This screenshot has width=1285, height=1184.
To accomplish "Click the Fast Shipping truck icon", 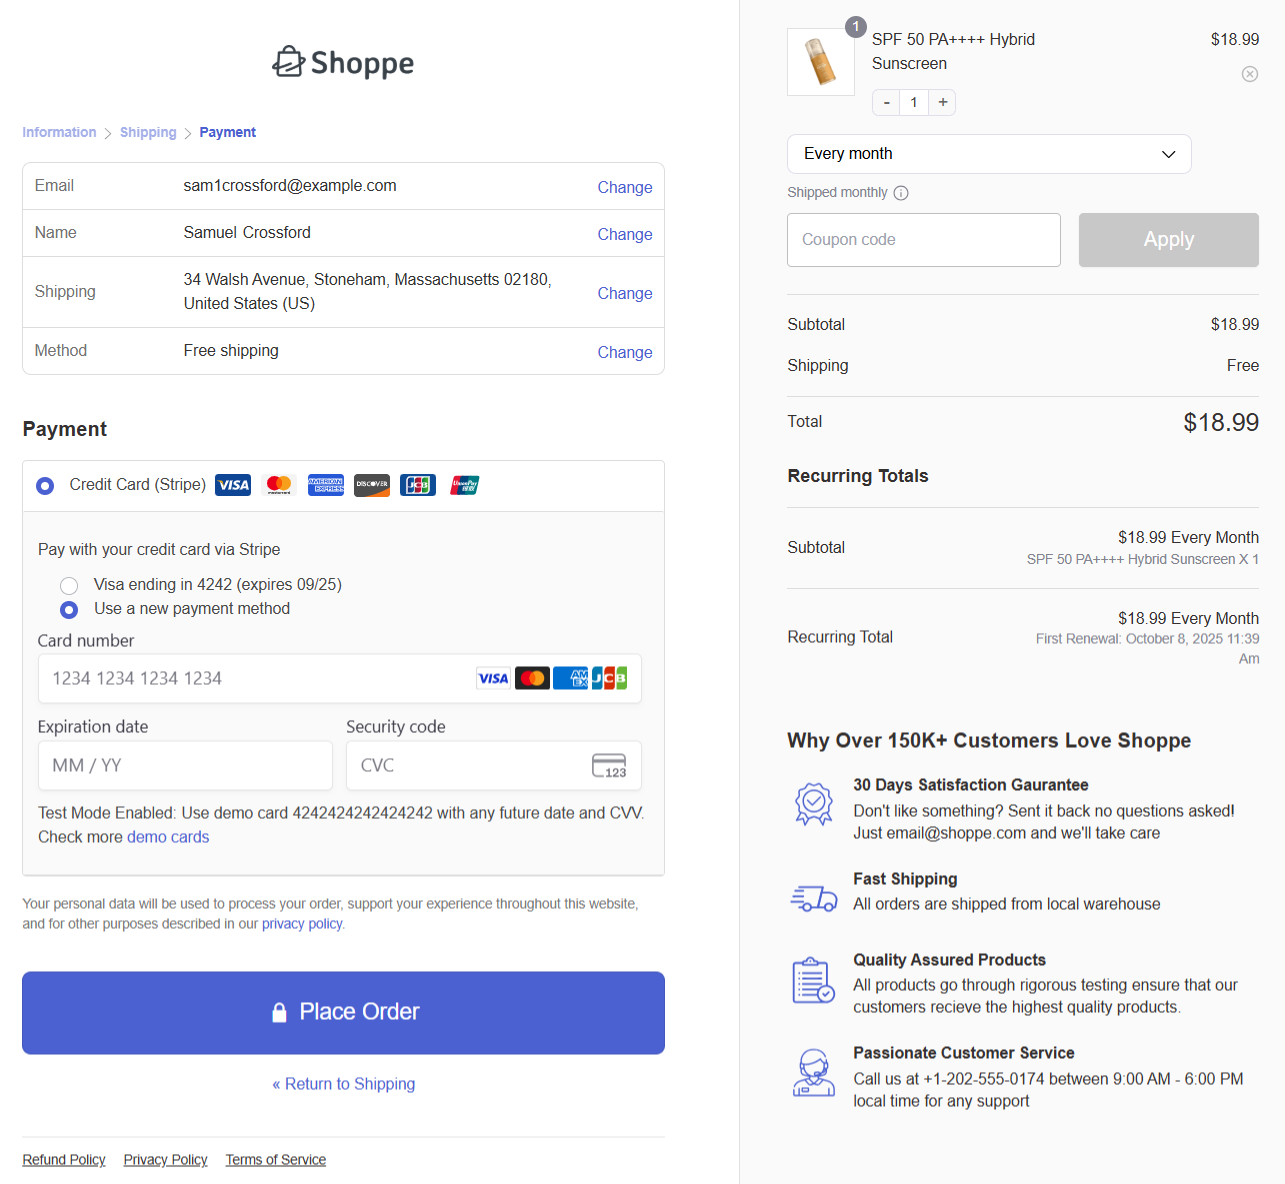I will [813, 897].
